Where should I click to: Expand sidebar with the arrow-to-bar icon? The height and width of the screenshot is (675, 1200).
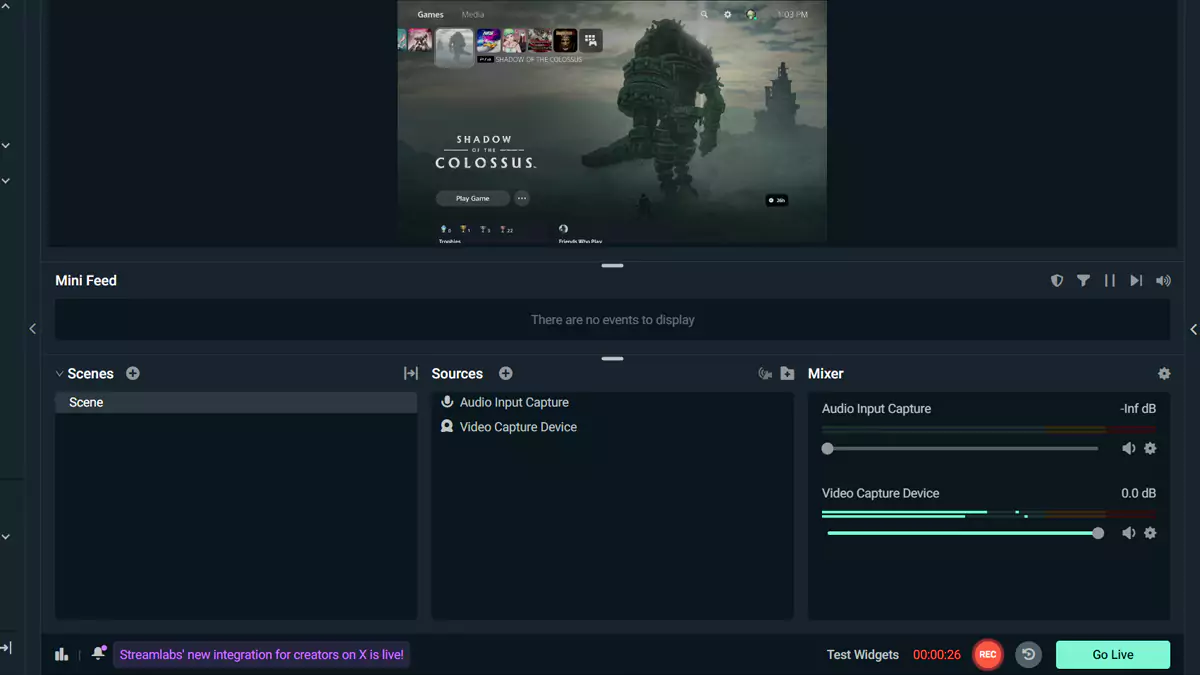pos(5,648)
